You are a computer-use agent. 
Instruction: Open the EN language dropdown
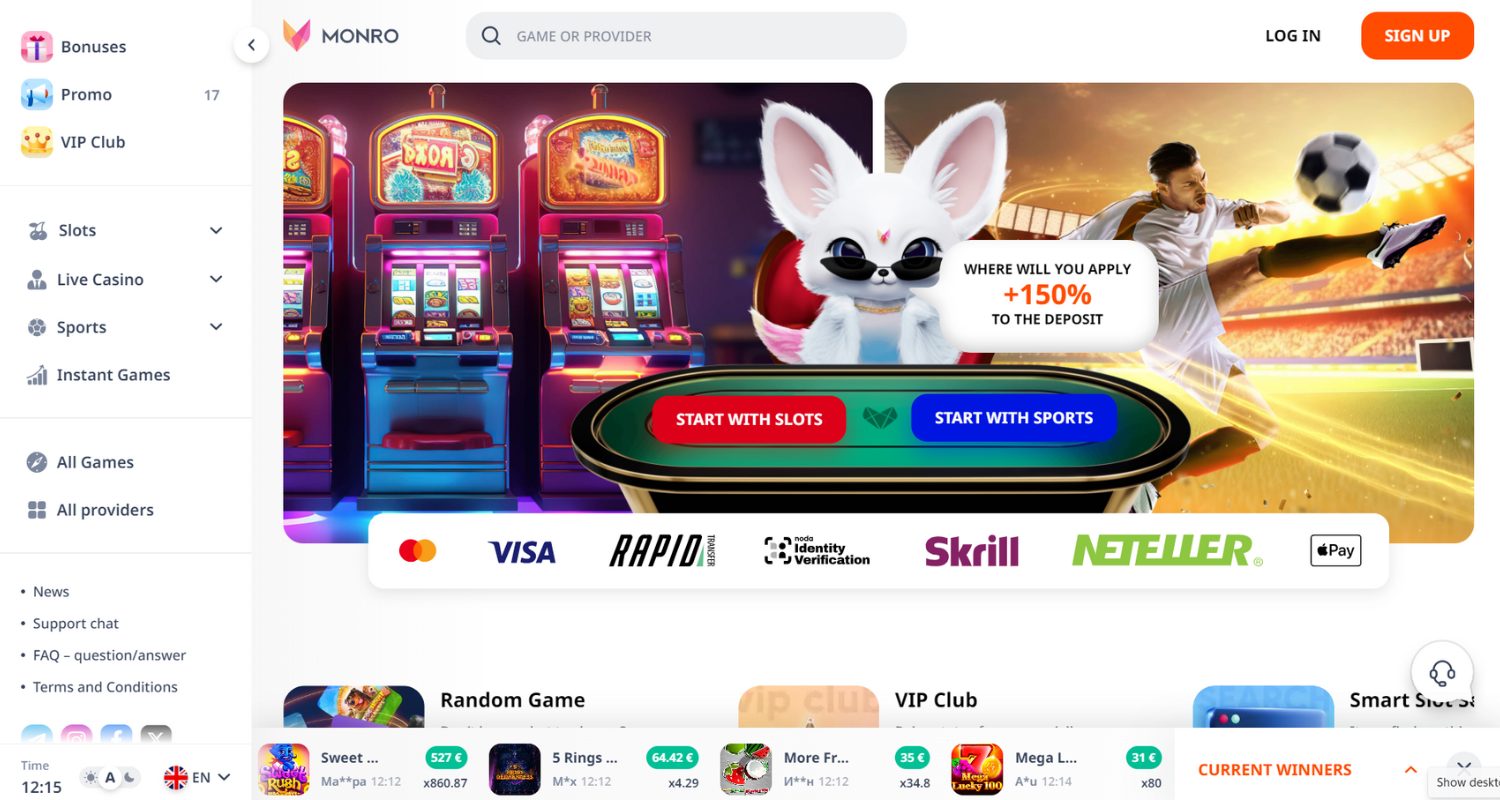pyautogui.click(x=197, y=777)
